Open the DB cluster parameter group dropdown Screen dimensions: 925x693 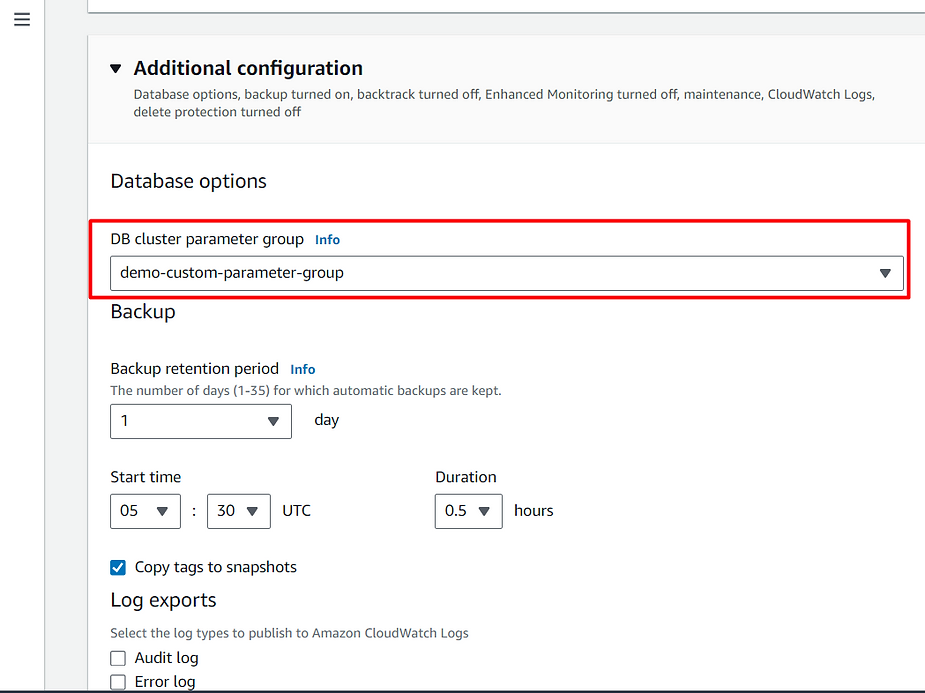click(507, 273)
